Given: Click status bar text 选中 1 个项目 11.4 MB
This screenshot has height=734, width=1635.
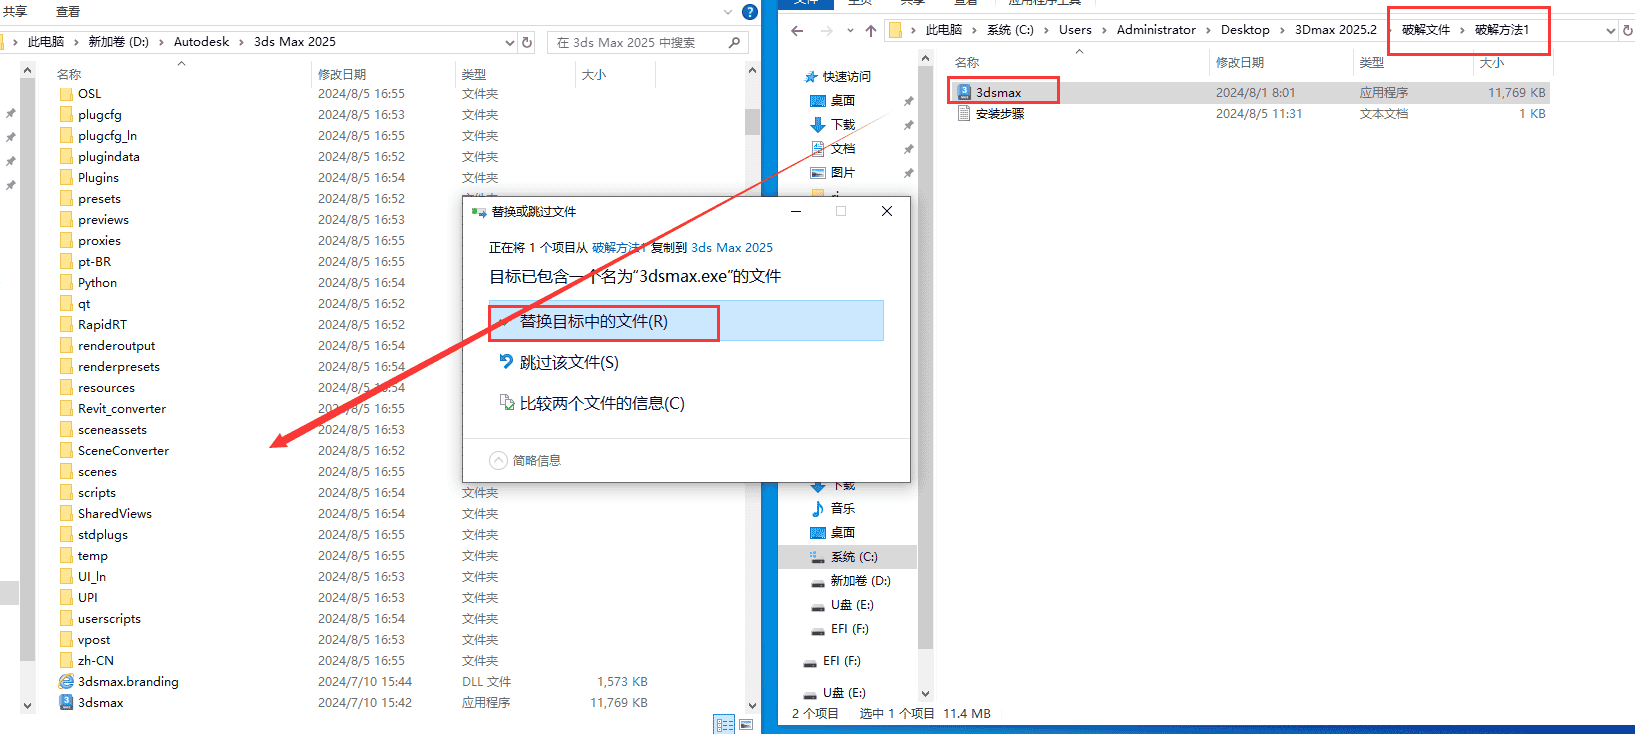Looking at the screenshot, I should point(925,713).
